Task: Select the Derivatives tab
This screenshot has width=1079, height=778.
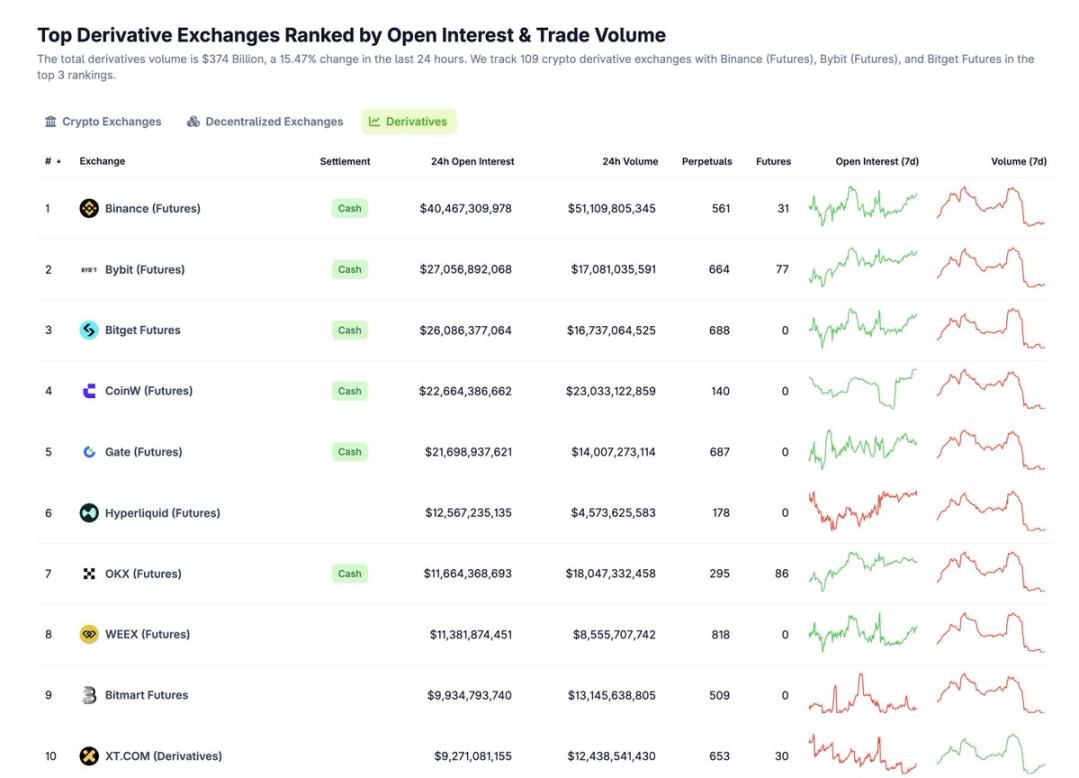Action: point(408,122)
